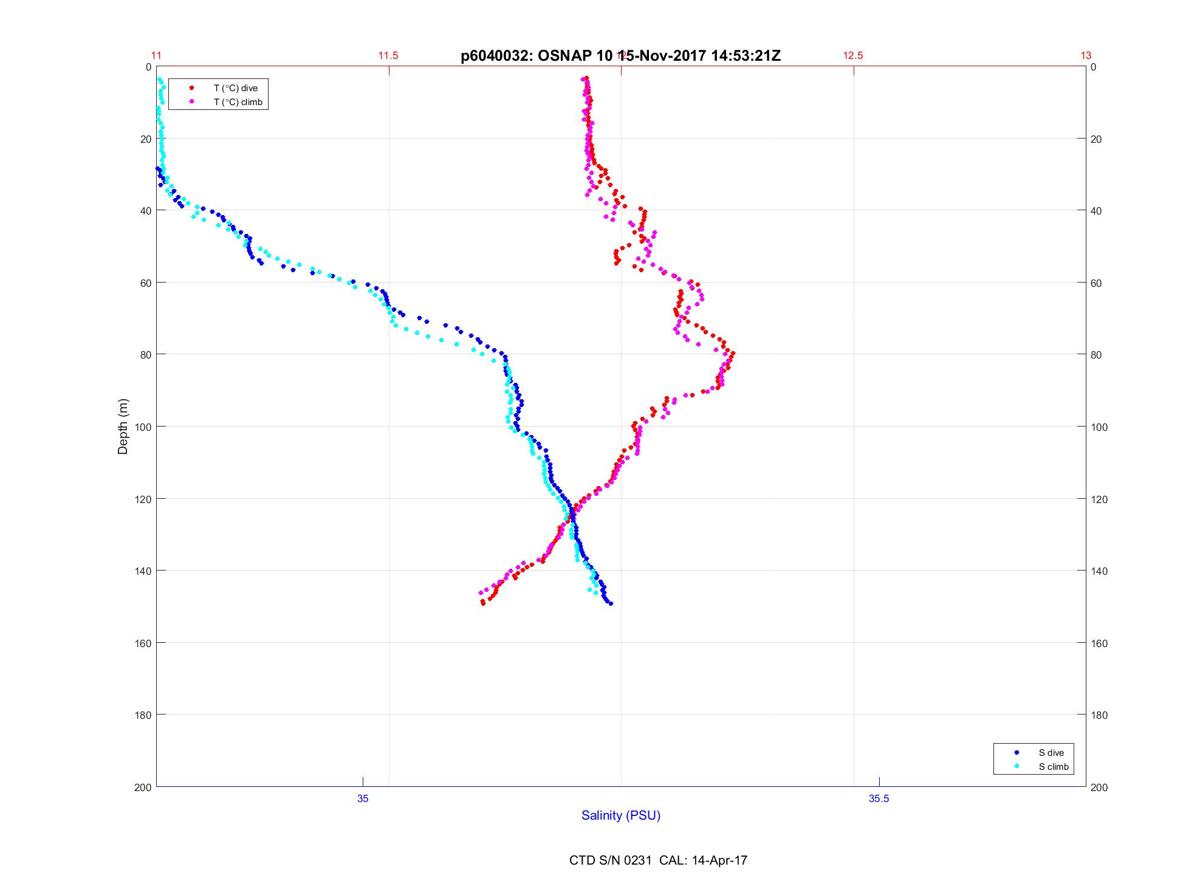
Task: Click the '40' tick on the right depth axis
Action: pos(1097,211)
